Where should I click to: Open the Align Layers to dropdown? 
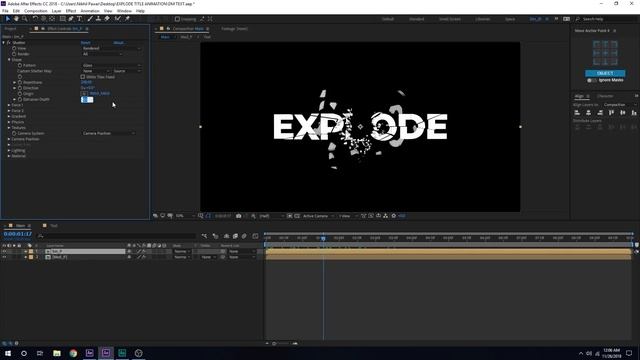coord(619,105)
